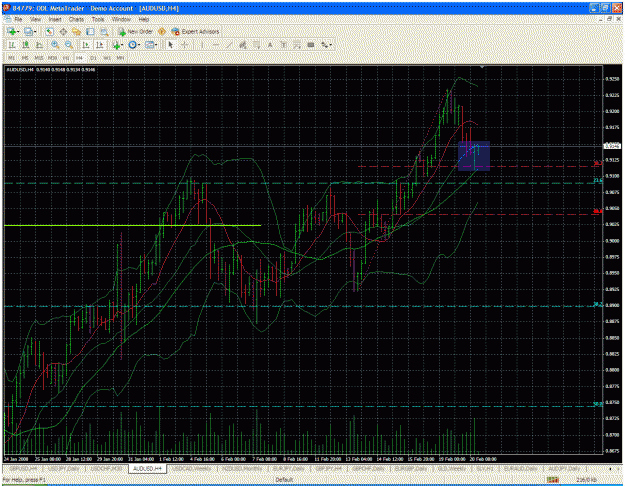Switch to the USDCAD,Weekly chart tab
This screenshot has width=625, height=486.
coord(192,469)
